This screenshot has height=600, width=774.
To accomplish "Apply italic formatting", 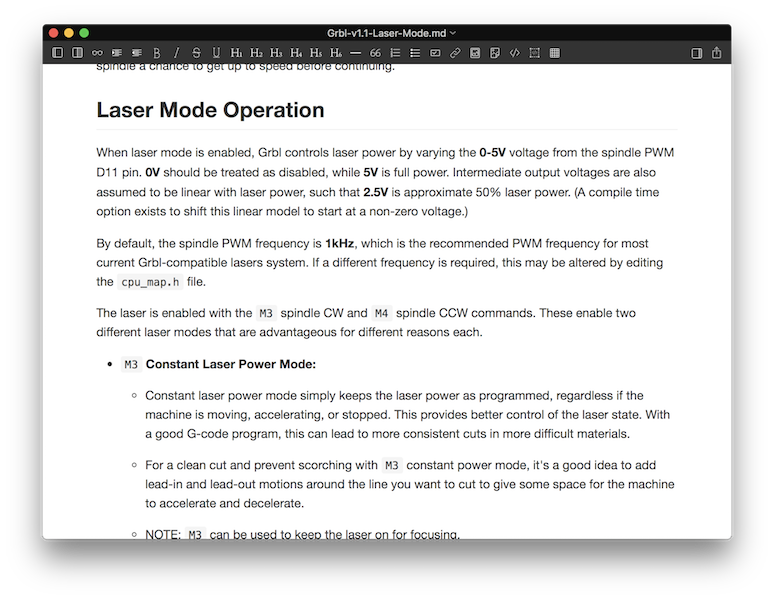I will point(176,53).
